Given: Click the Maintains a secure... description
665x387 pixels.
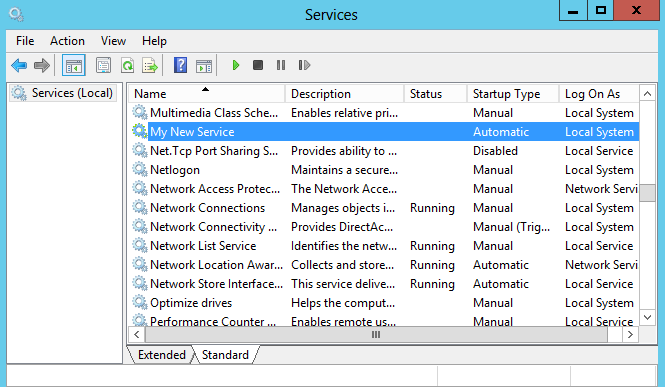Looking at the screenshot, I should (x=344, y=170).
